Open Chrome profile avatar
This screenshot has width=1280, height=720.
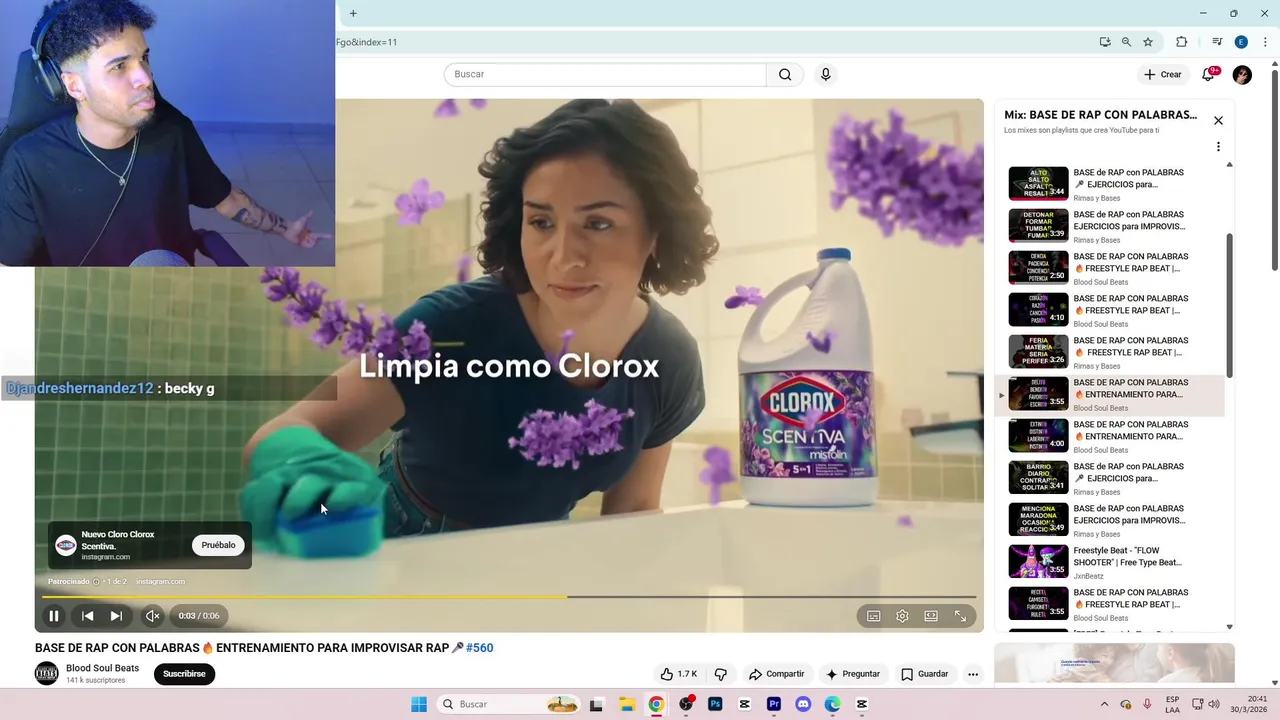click(1241, 42)
